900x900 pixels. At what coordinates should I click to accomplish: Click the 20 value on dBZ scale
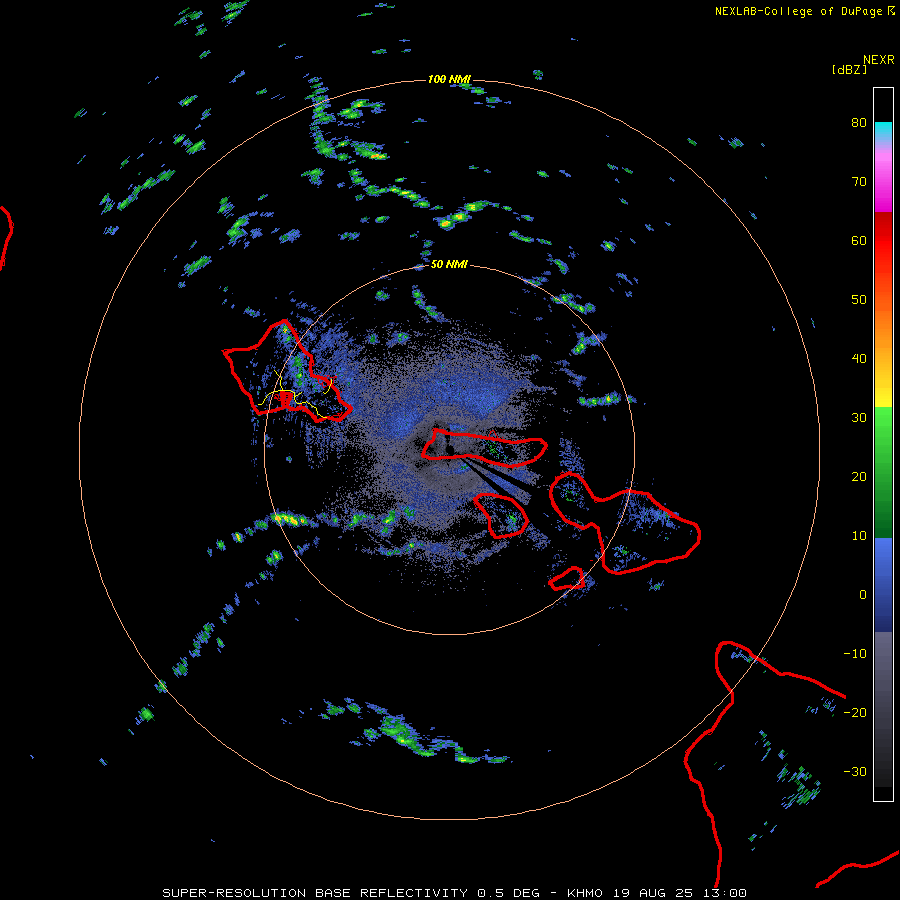point(859,476)
